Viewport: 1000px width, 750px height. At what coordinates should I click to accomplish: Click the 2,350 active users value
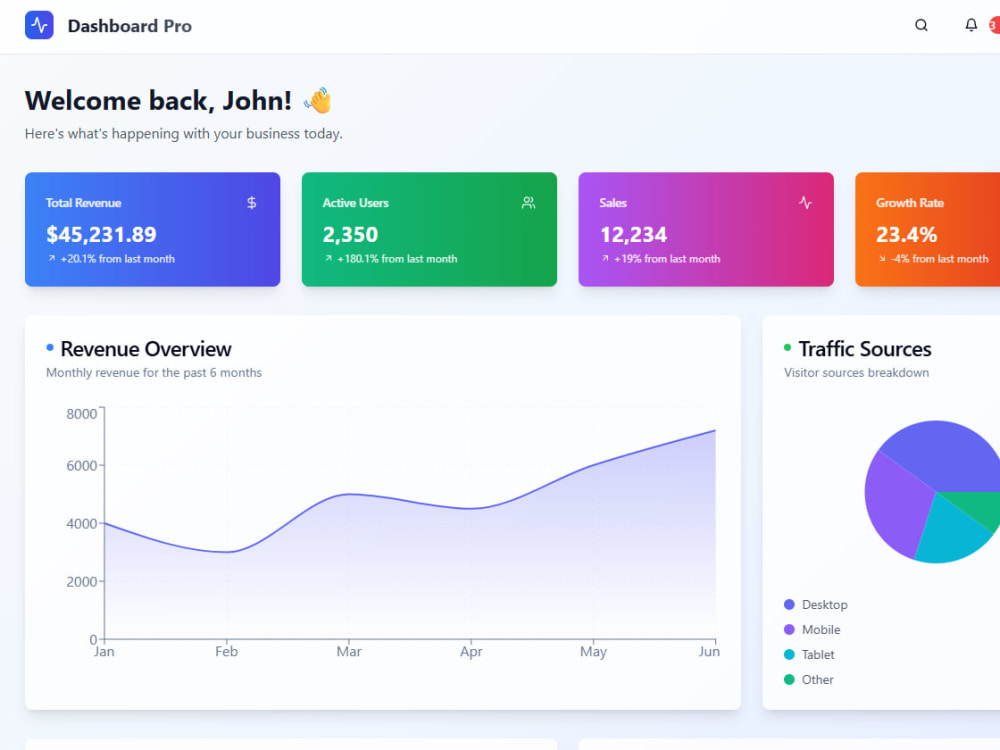coord(350,235)
